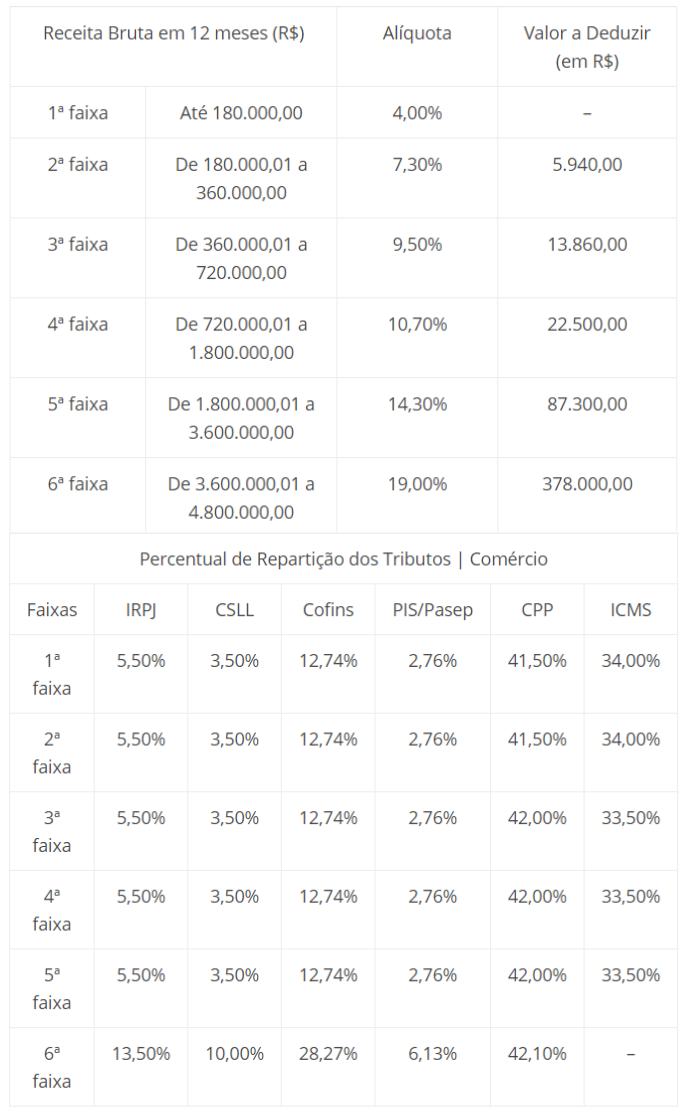The image size is (686, 1114).
Task: Click the 13,50% IRPJ cell
Action: 141,1053
